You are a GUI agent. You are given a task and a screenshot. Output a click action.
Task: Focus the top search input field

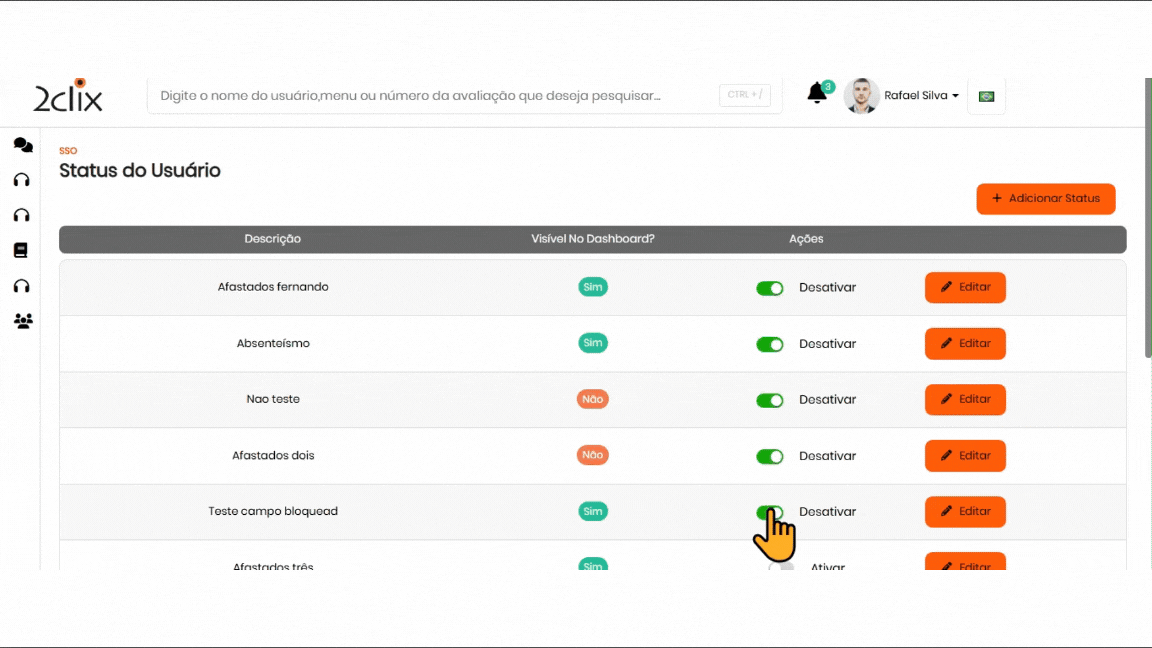(430, 96)
